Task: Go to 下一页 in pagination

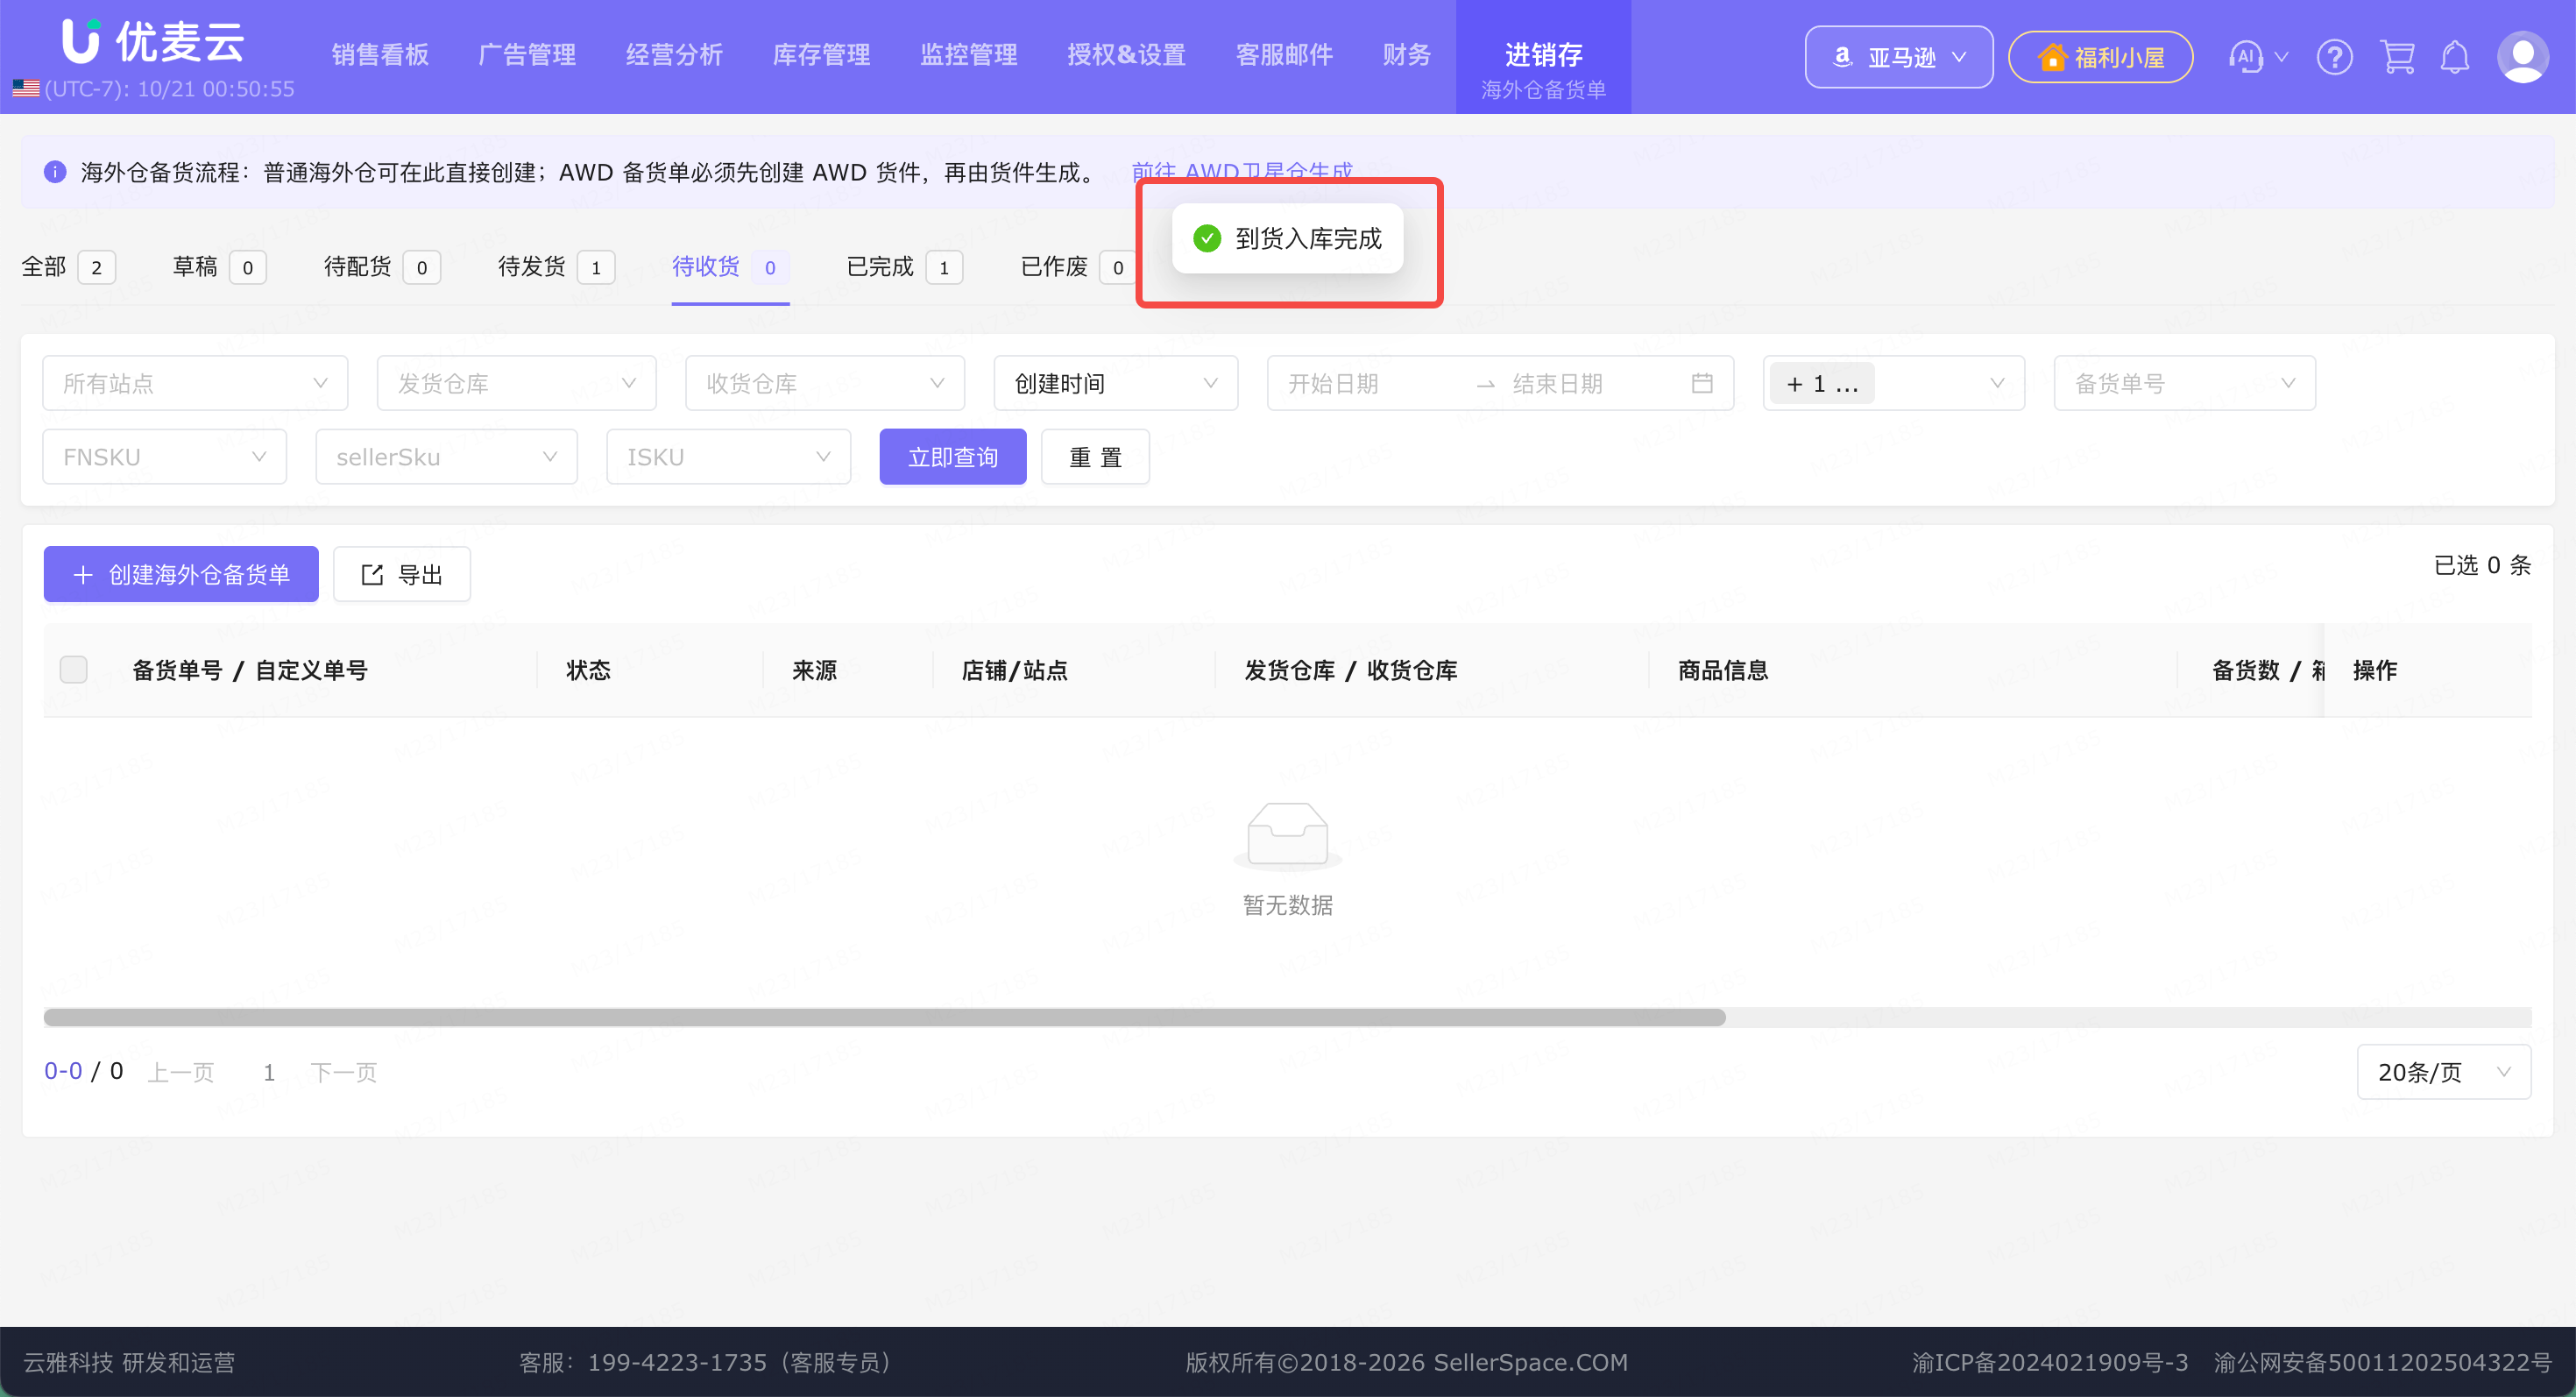Action: [343, 1072]
